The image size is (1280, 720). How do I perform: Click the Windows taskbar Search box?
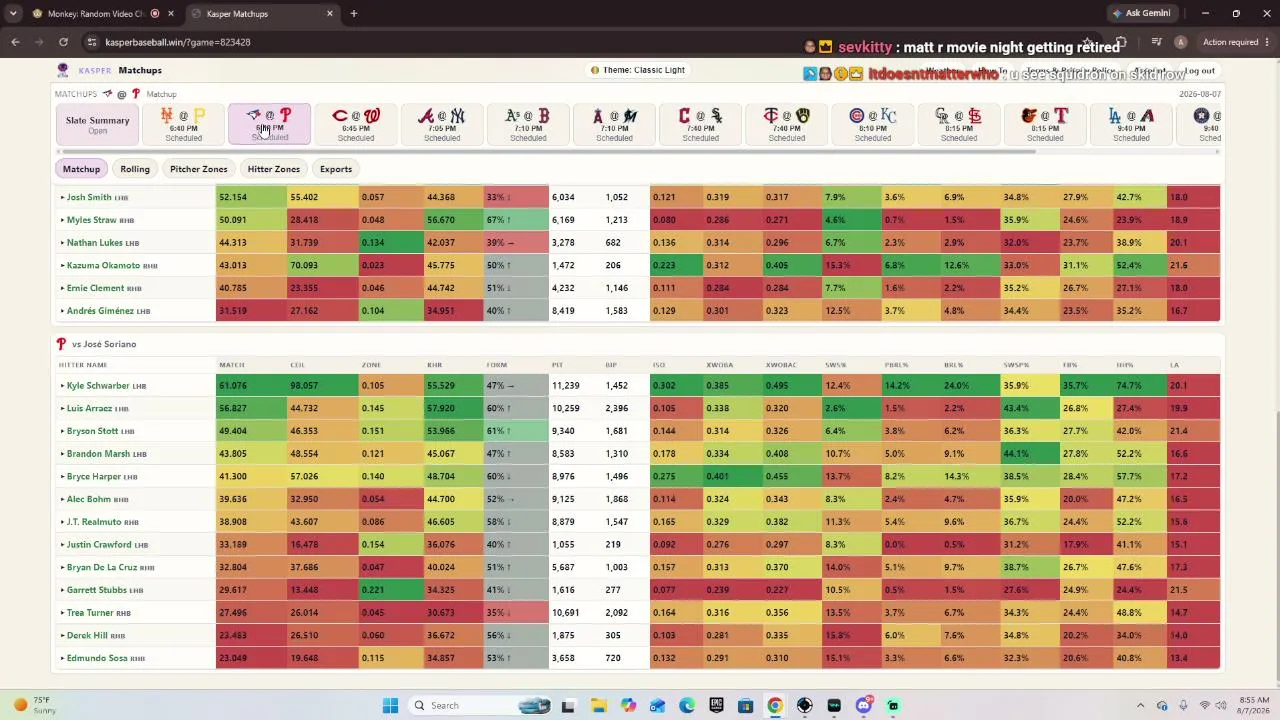point(480,705)
